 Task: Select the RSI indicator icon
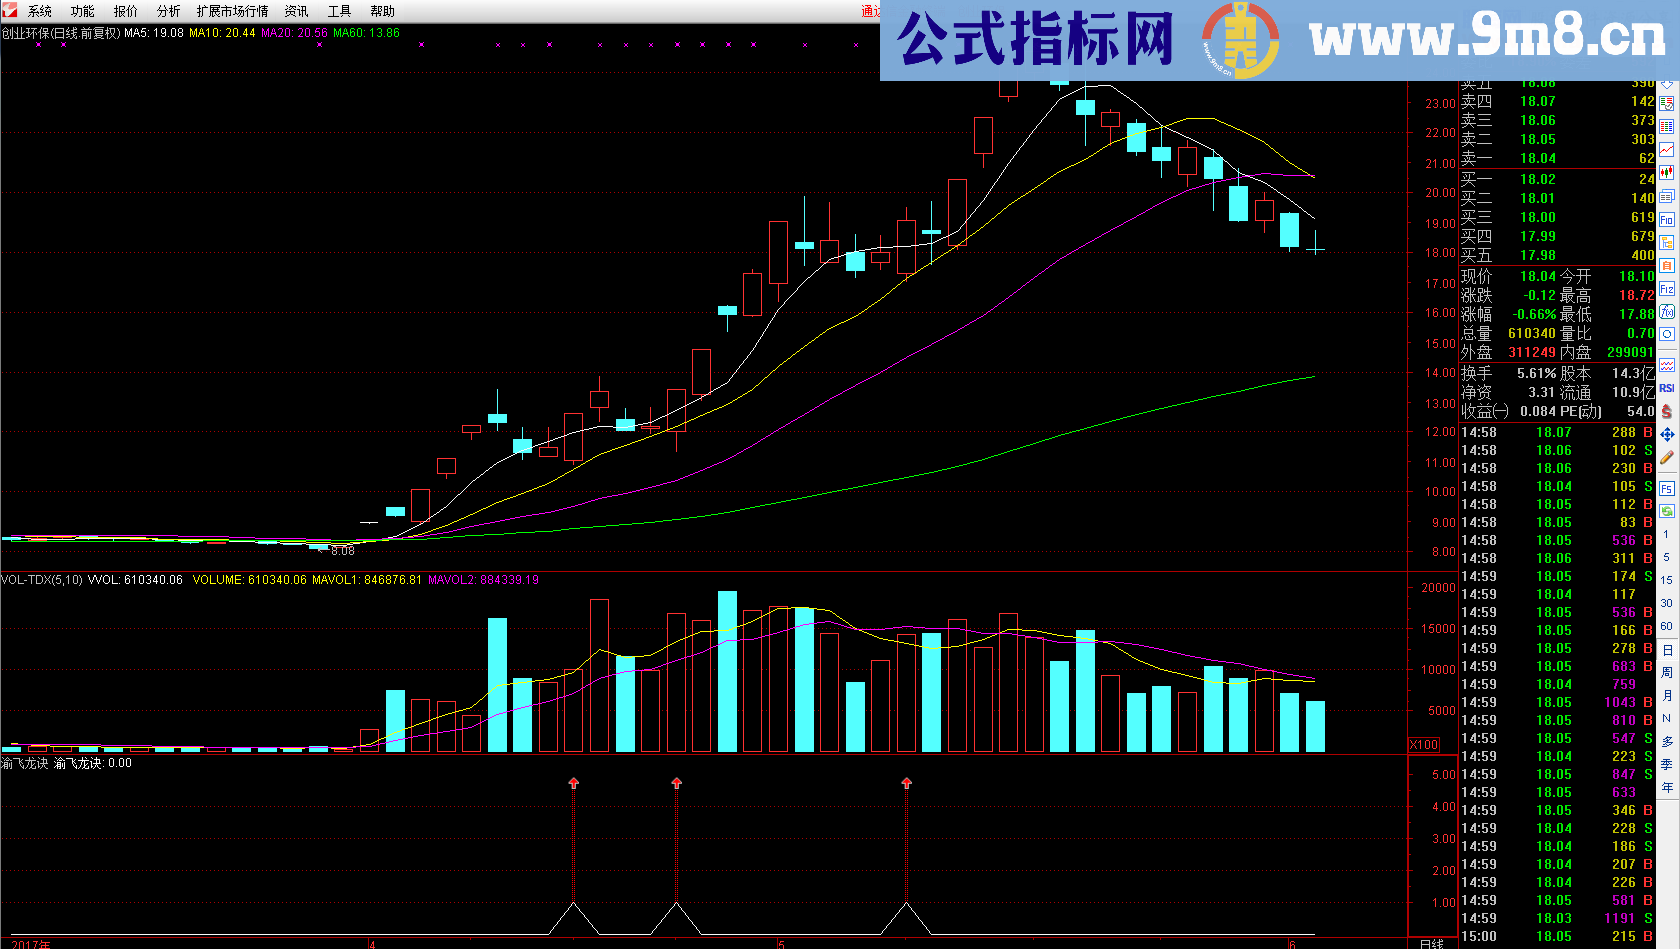click(x=1667, y=388)
